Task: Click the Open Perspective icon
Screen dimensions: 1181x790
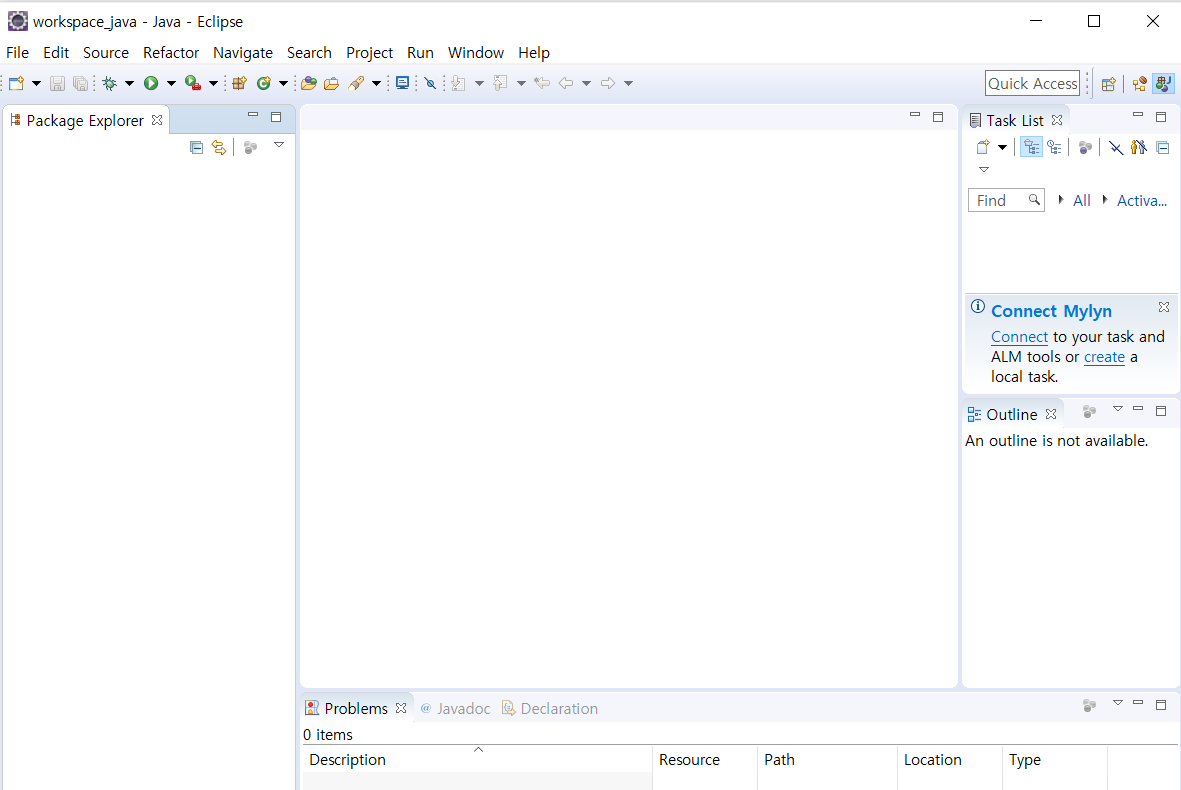Action: 1108,84
